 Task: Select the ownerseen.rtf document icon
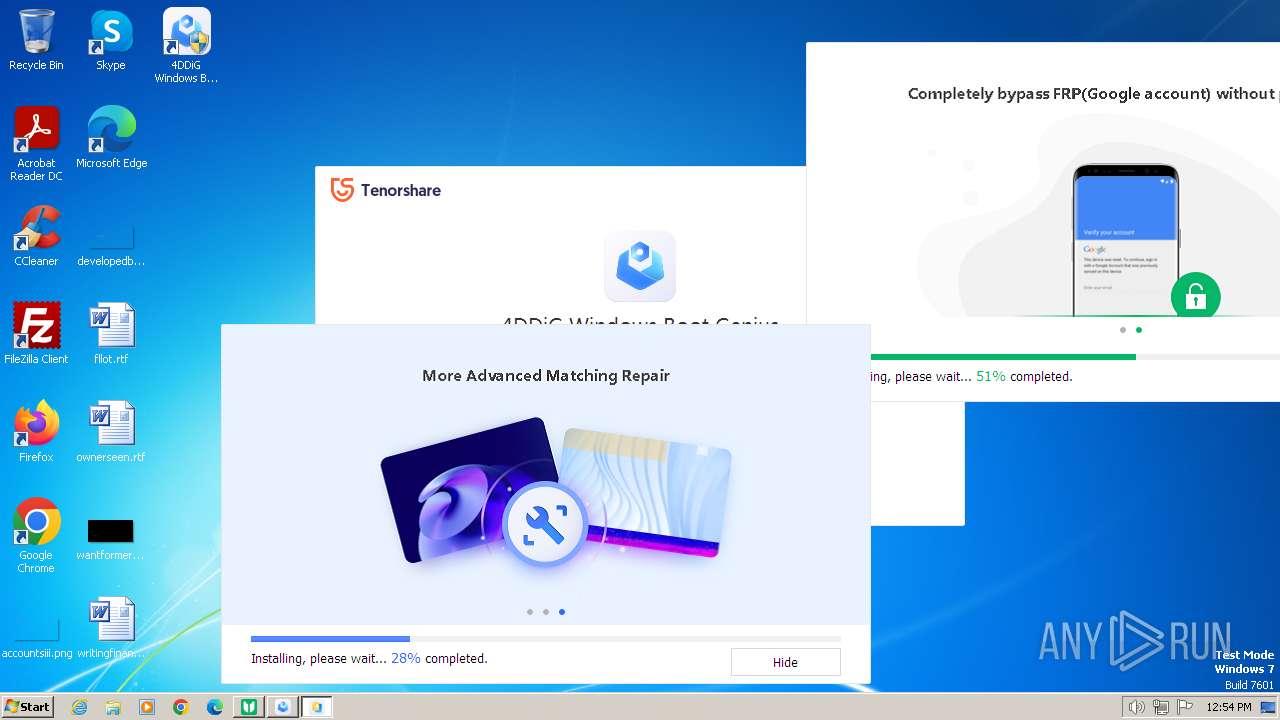111,432
